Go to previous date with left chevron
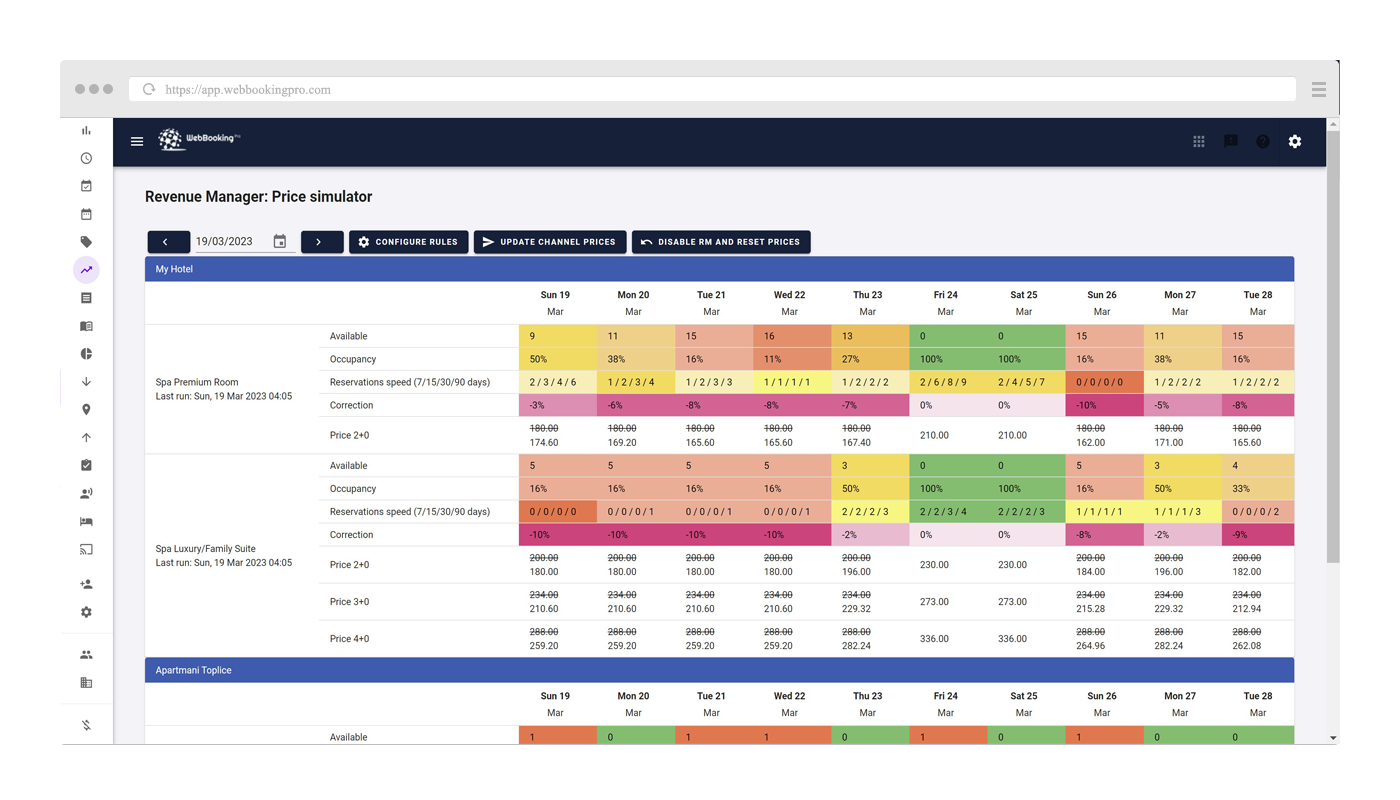1400x800 pixels. 168,242
